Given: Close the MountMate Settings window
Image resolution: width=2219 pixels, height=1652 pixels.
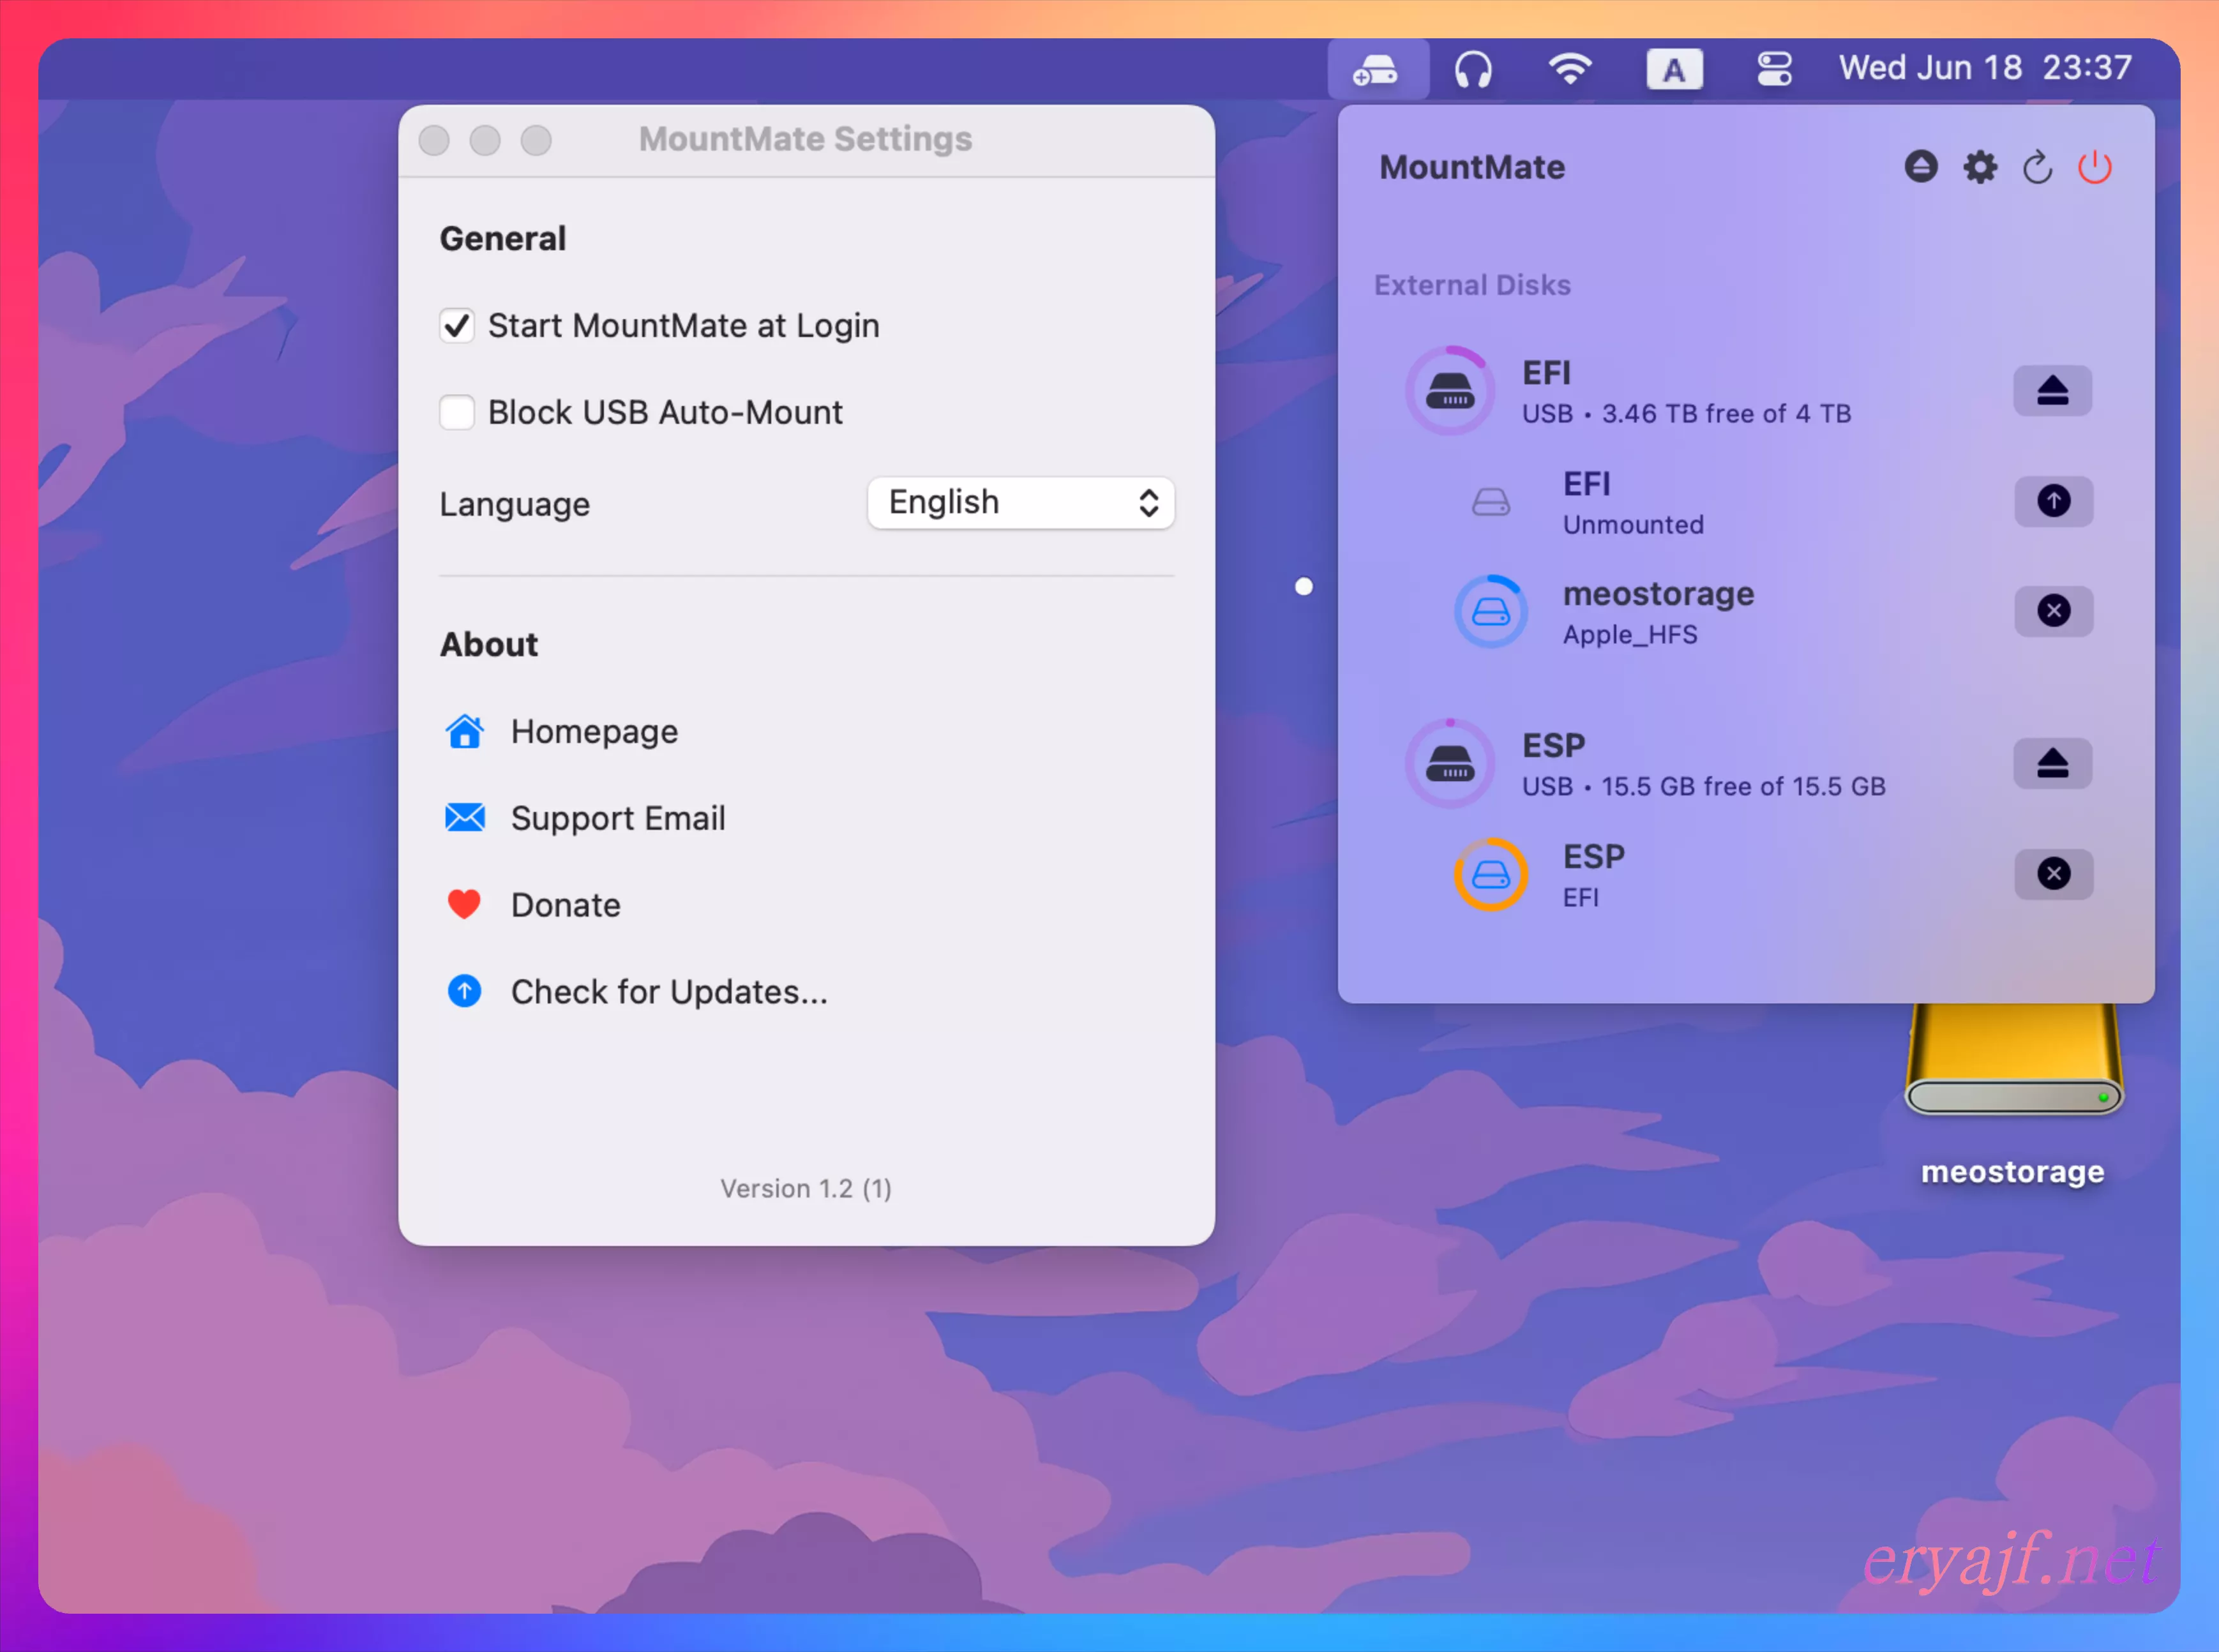Looking at the screenshot, I should click(x=433, y=140).
